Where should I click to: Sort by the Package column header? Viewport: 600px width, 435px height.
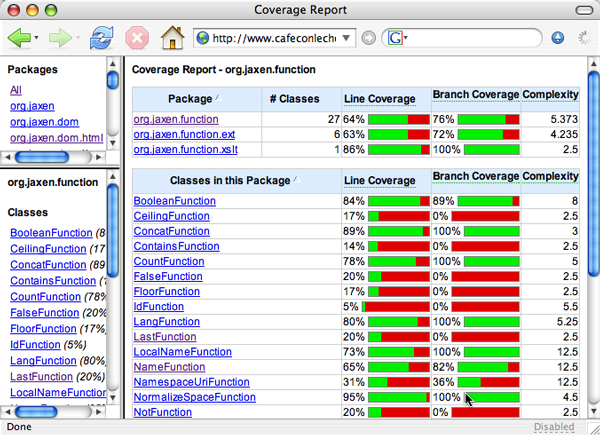pyautogui.click(x=194, y=98)
